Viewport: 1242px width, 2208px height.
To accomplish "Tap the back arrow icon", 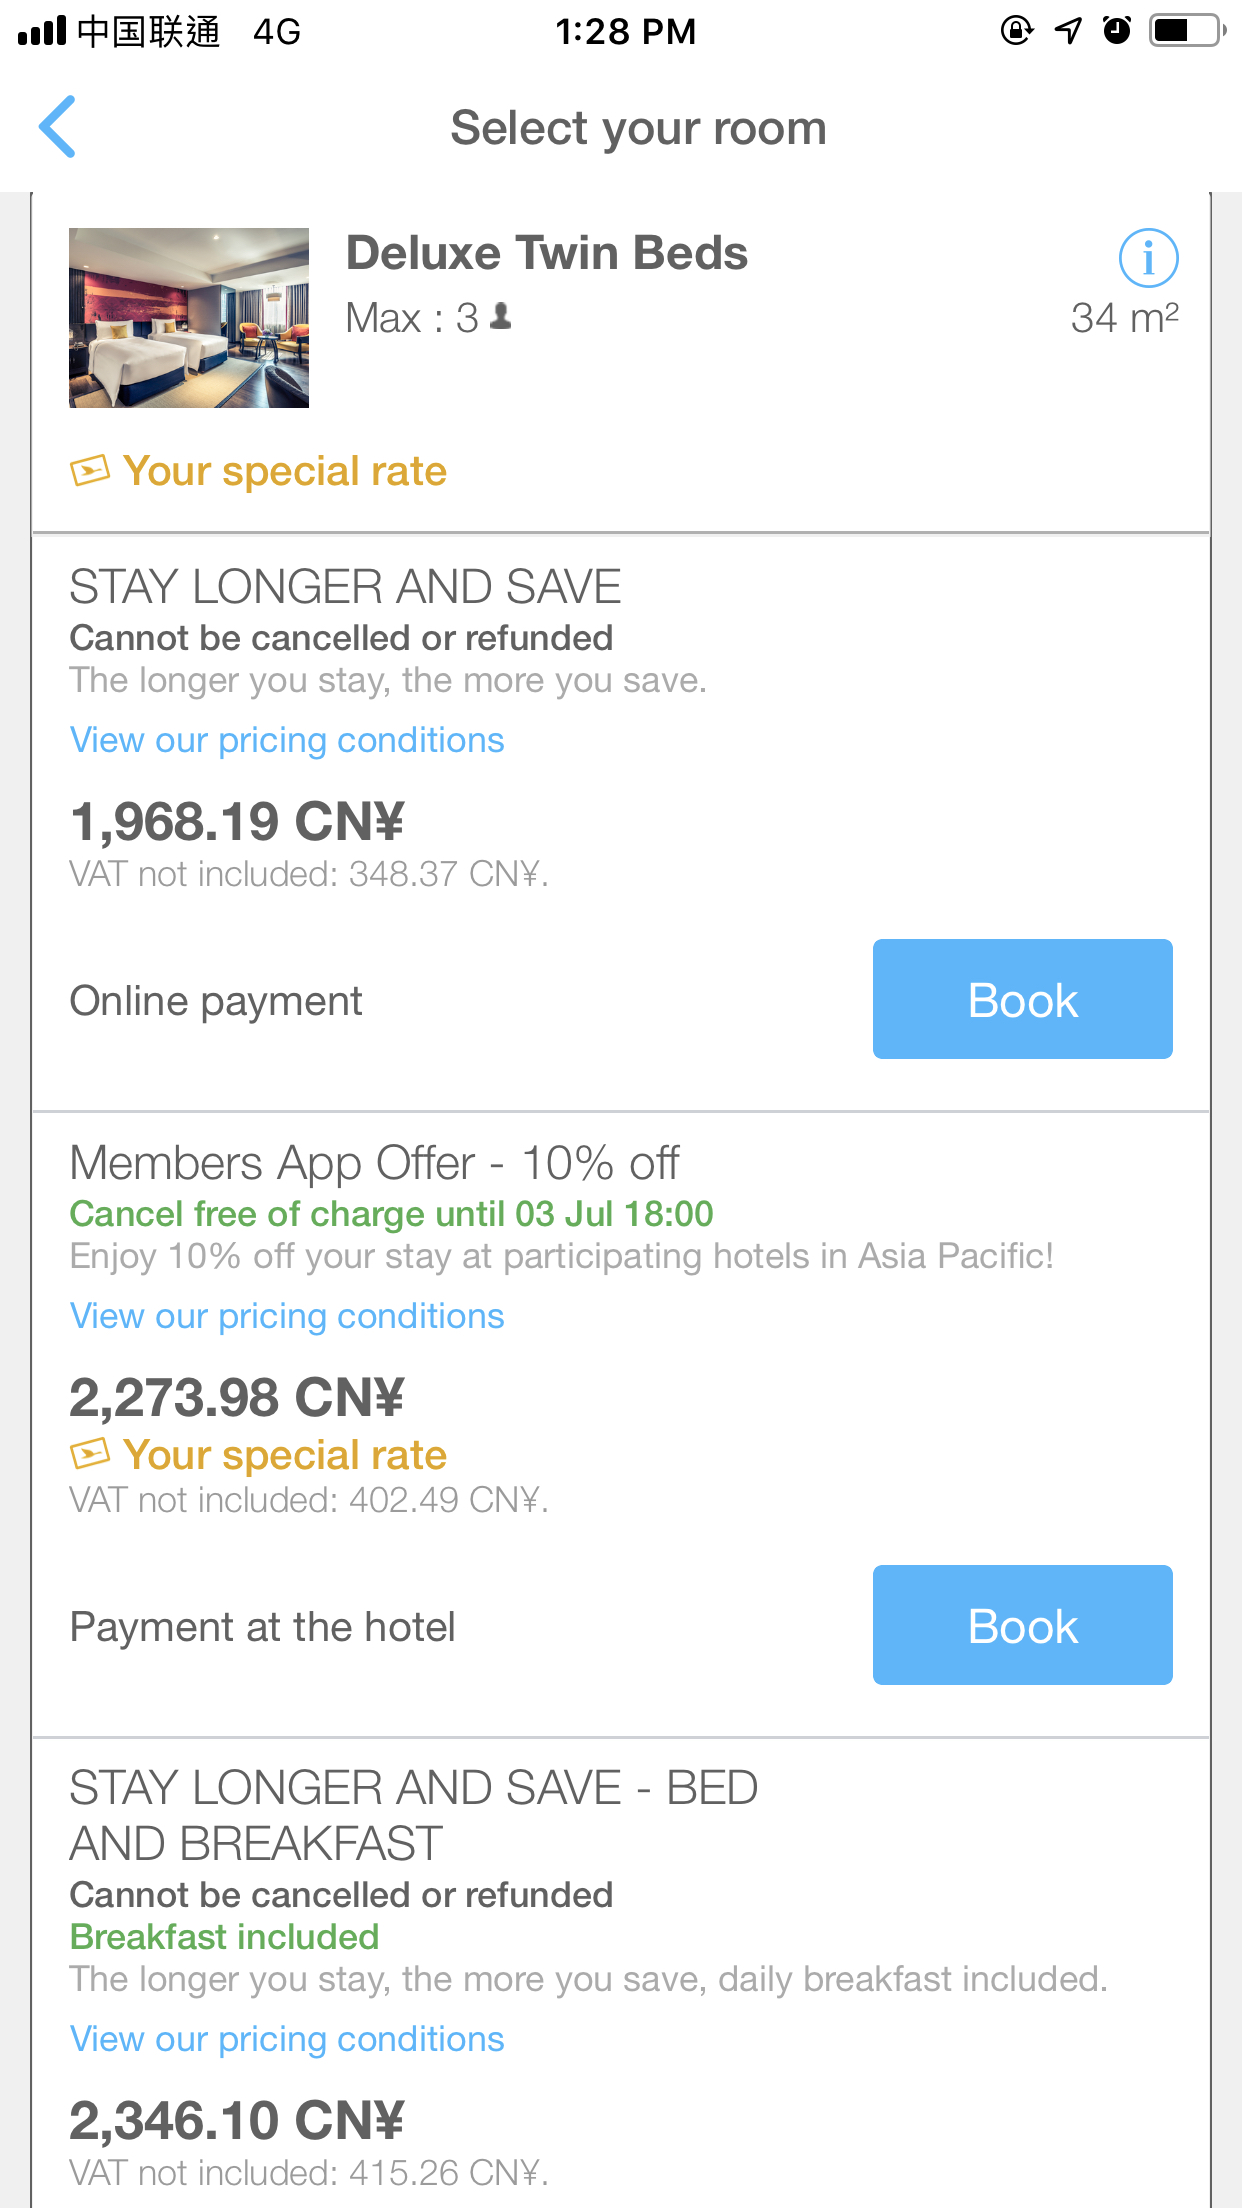I will pyautogui.click(x=57, y=127).
